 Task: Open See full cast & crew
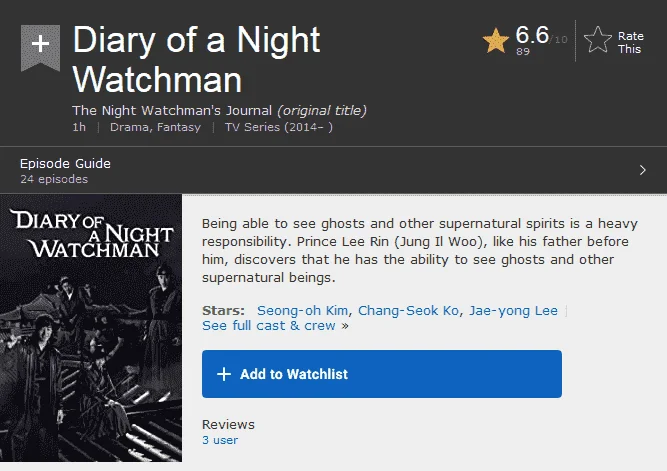[269, 325]
